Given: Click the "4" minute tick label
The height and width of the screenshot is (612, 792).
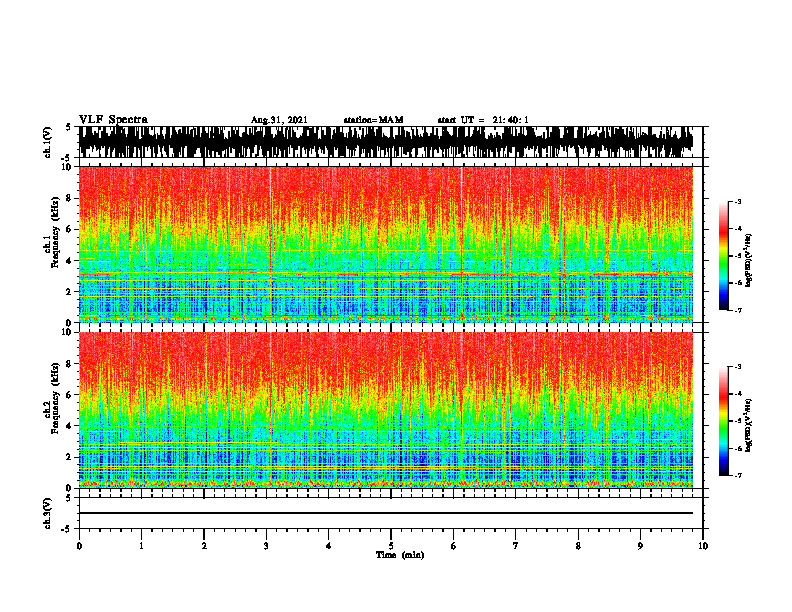Looking at the screenshot, I should pos(329,546).
